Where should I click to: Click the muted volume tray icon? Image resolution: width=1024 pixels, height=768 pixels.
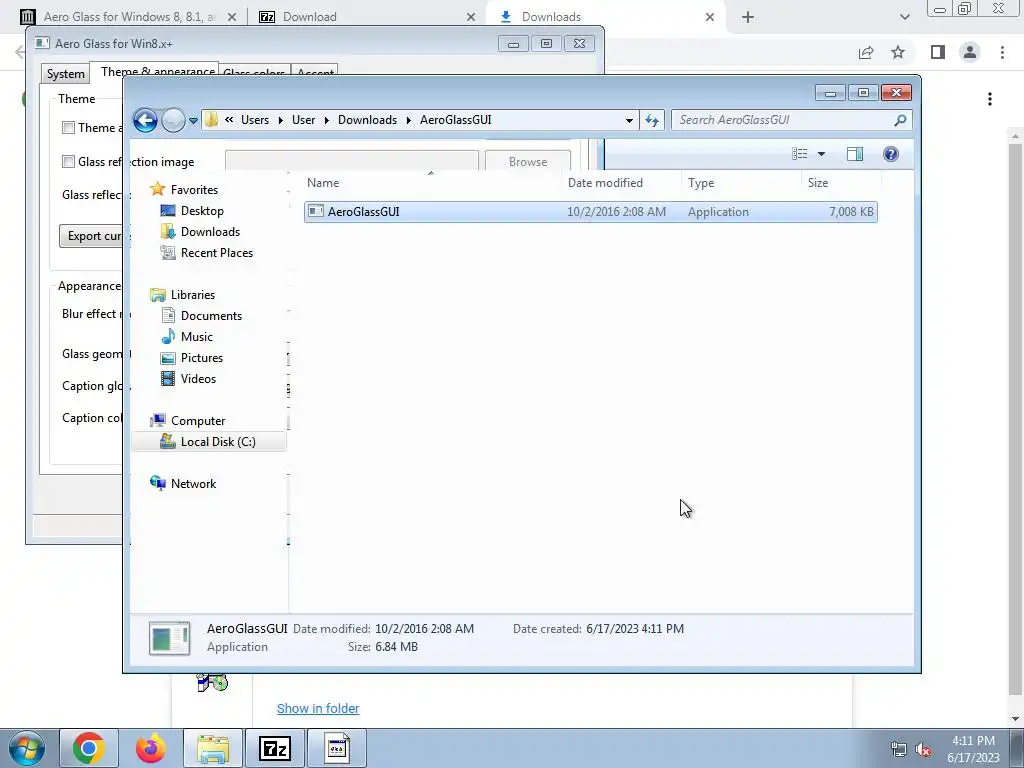tap(923, 750)
